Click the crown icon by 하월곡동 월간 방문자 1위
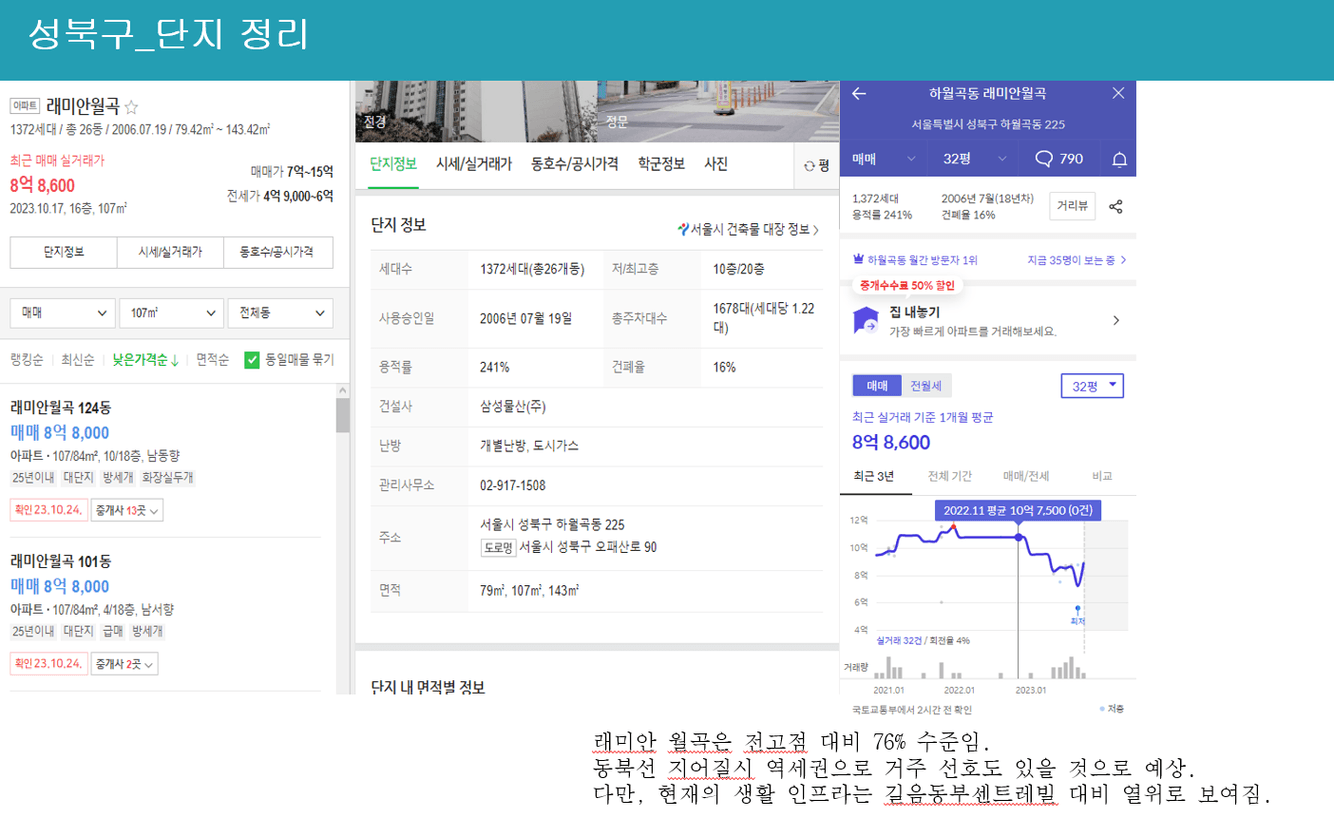 [858, 260]
